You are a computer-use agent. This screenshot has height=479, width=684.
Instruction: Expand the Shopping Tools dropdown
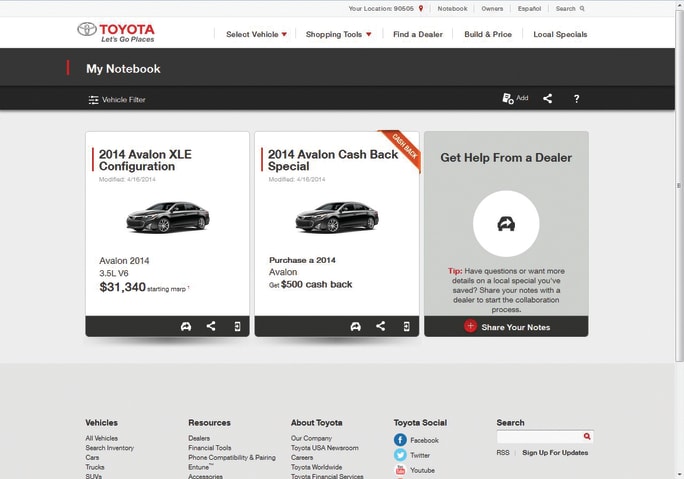tap(338, 34)
